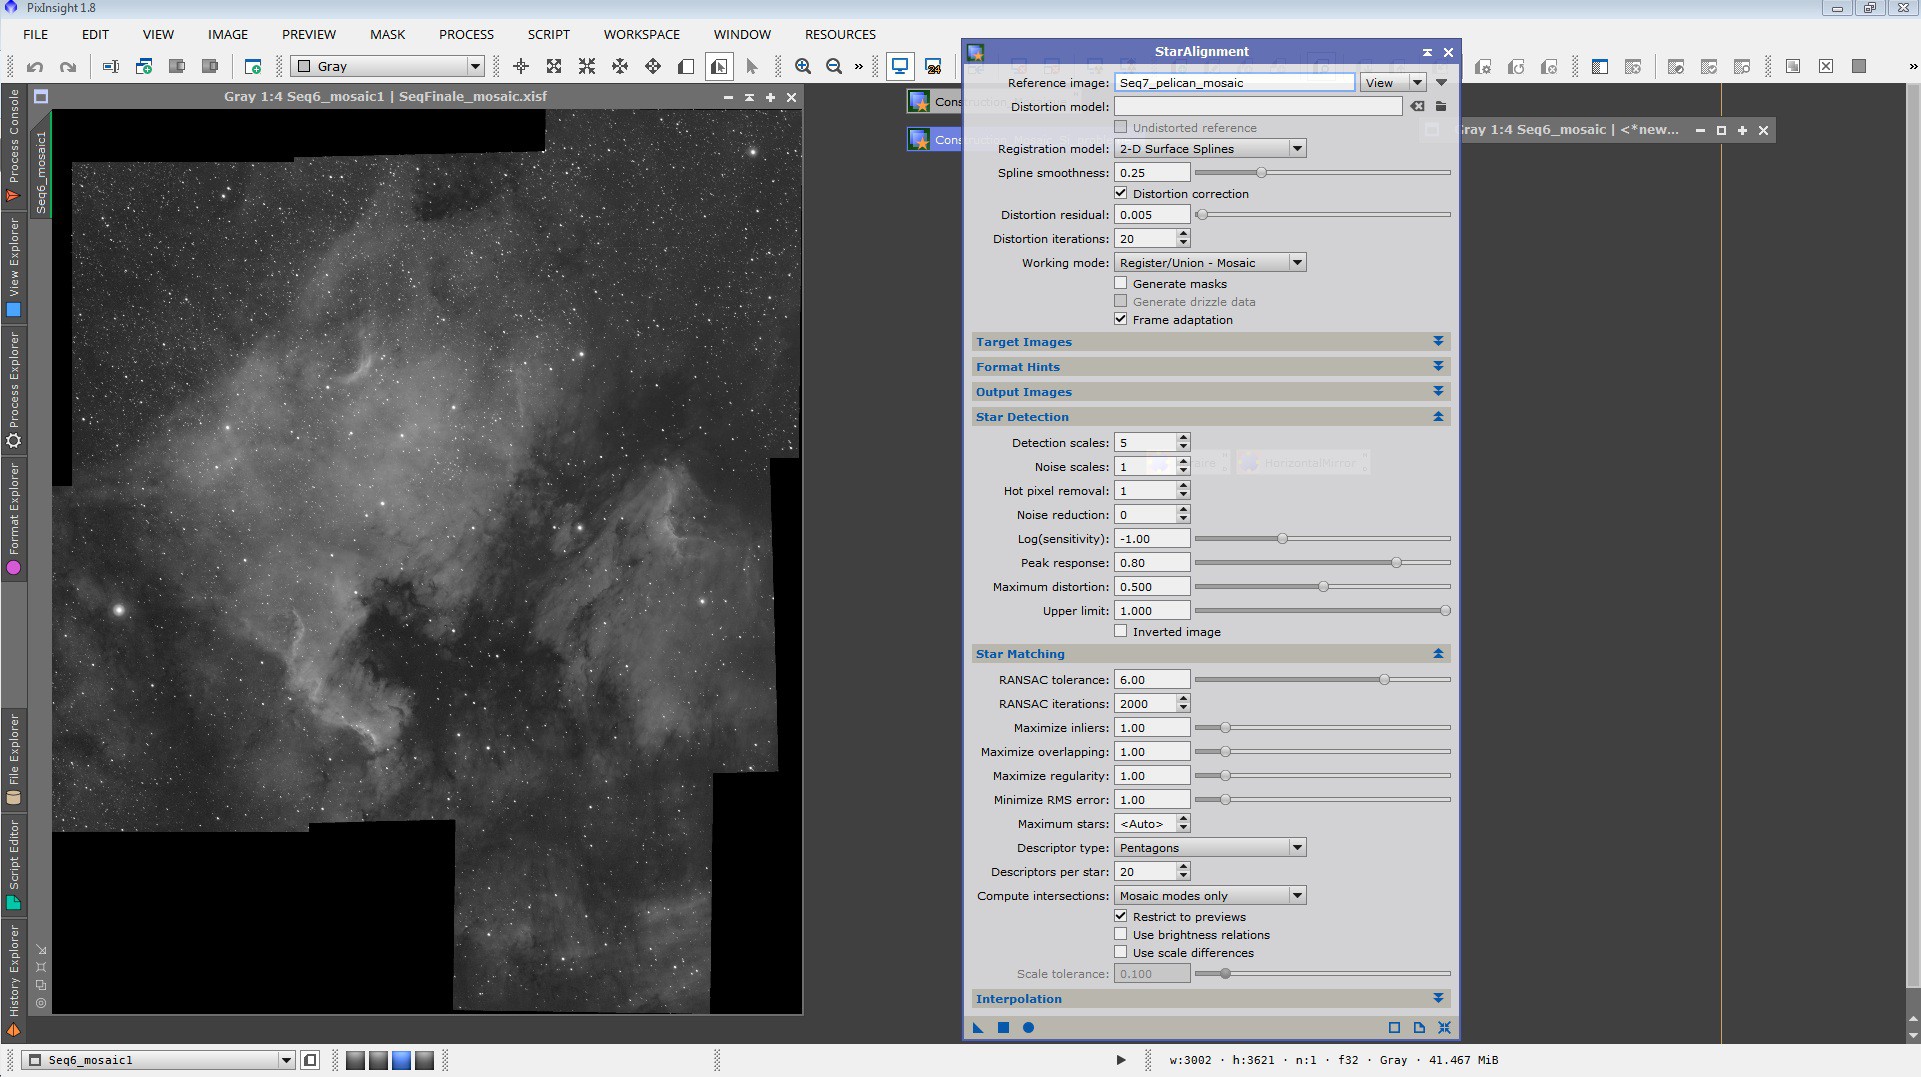Open the SCRIPT menu
Image resolution: width=1921 pixels, height=1077 pixels.
pyautogui.click(x=548, y=34)
